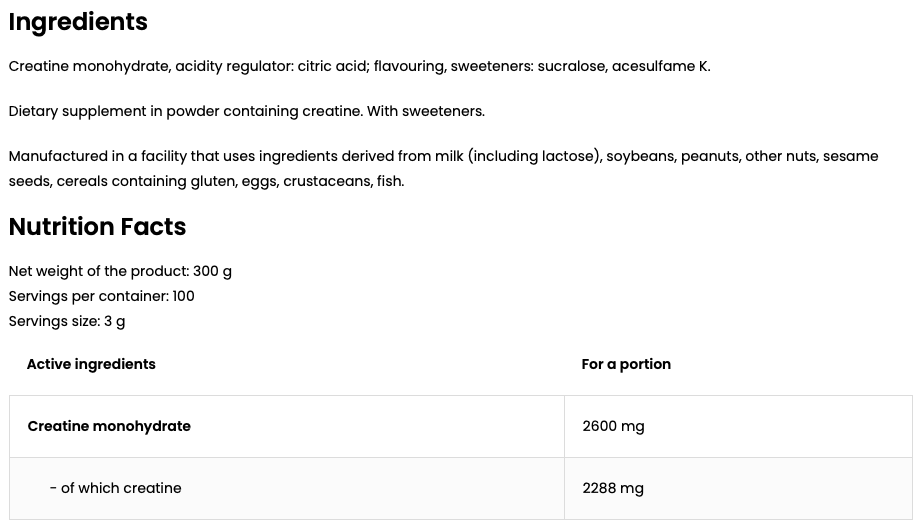
Task: Click the 'Servings per container: 100' line
Action: [102, 296]
